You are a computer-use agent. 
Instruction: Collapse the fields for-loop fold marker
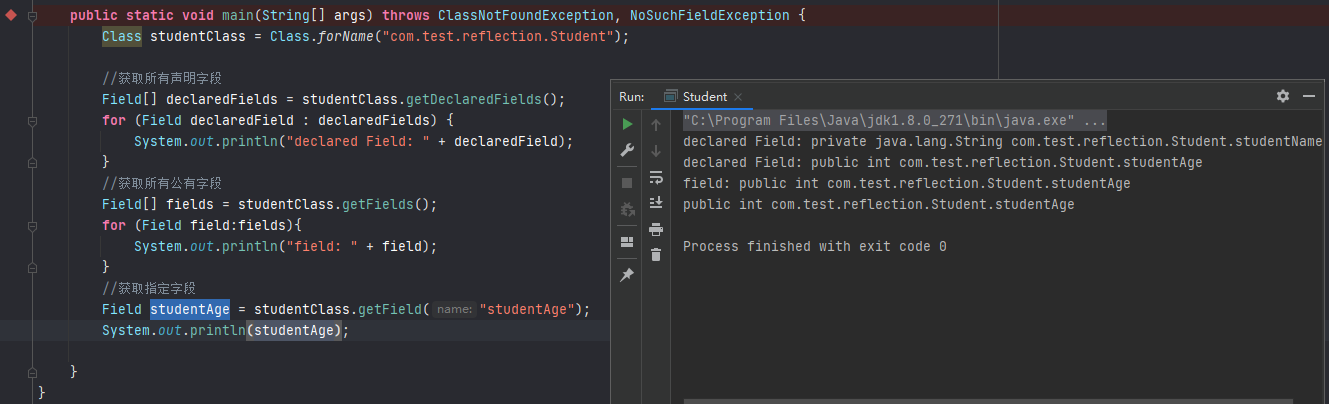click(32, 225)
